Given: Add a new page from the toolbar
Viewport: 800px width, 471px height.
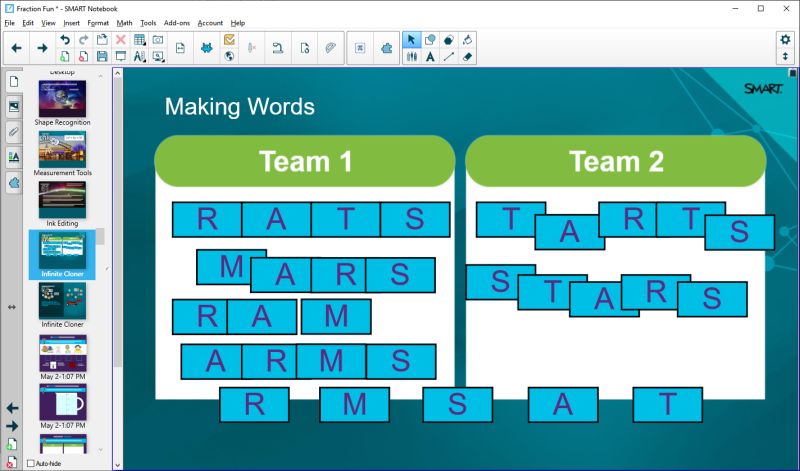Looking at the screenshot, I should (65, 56).
